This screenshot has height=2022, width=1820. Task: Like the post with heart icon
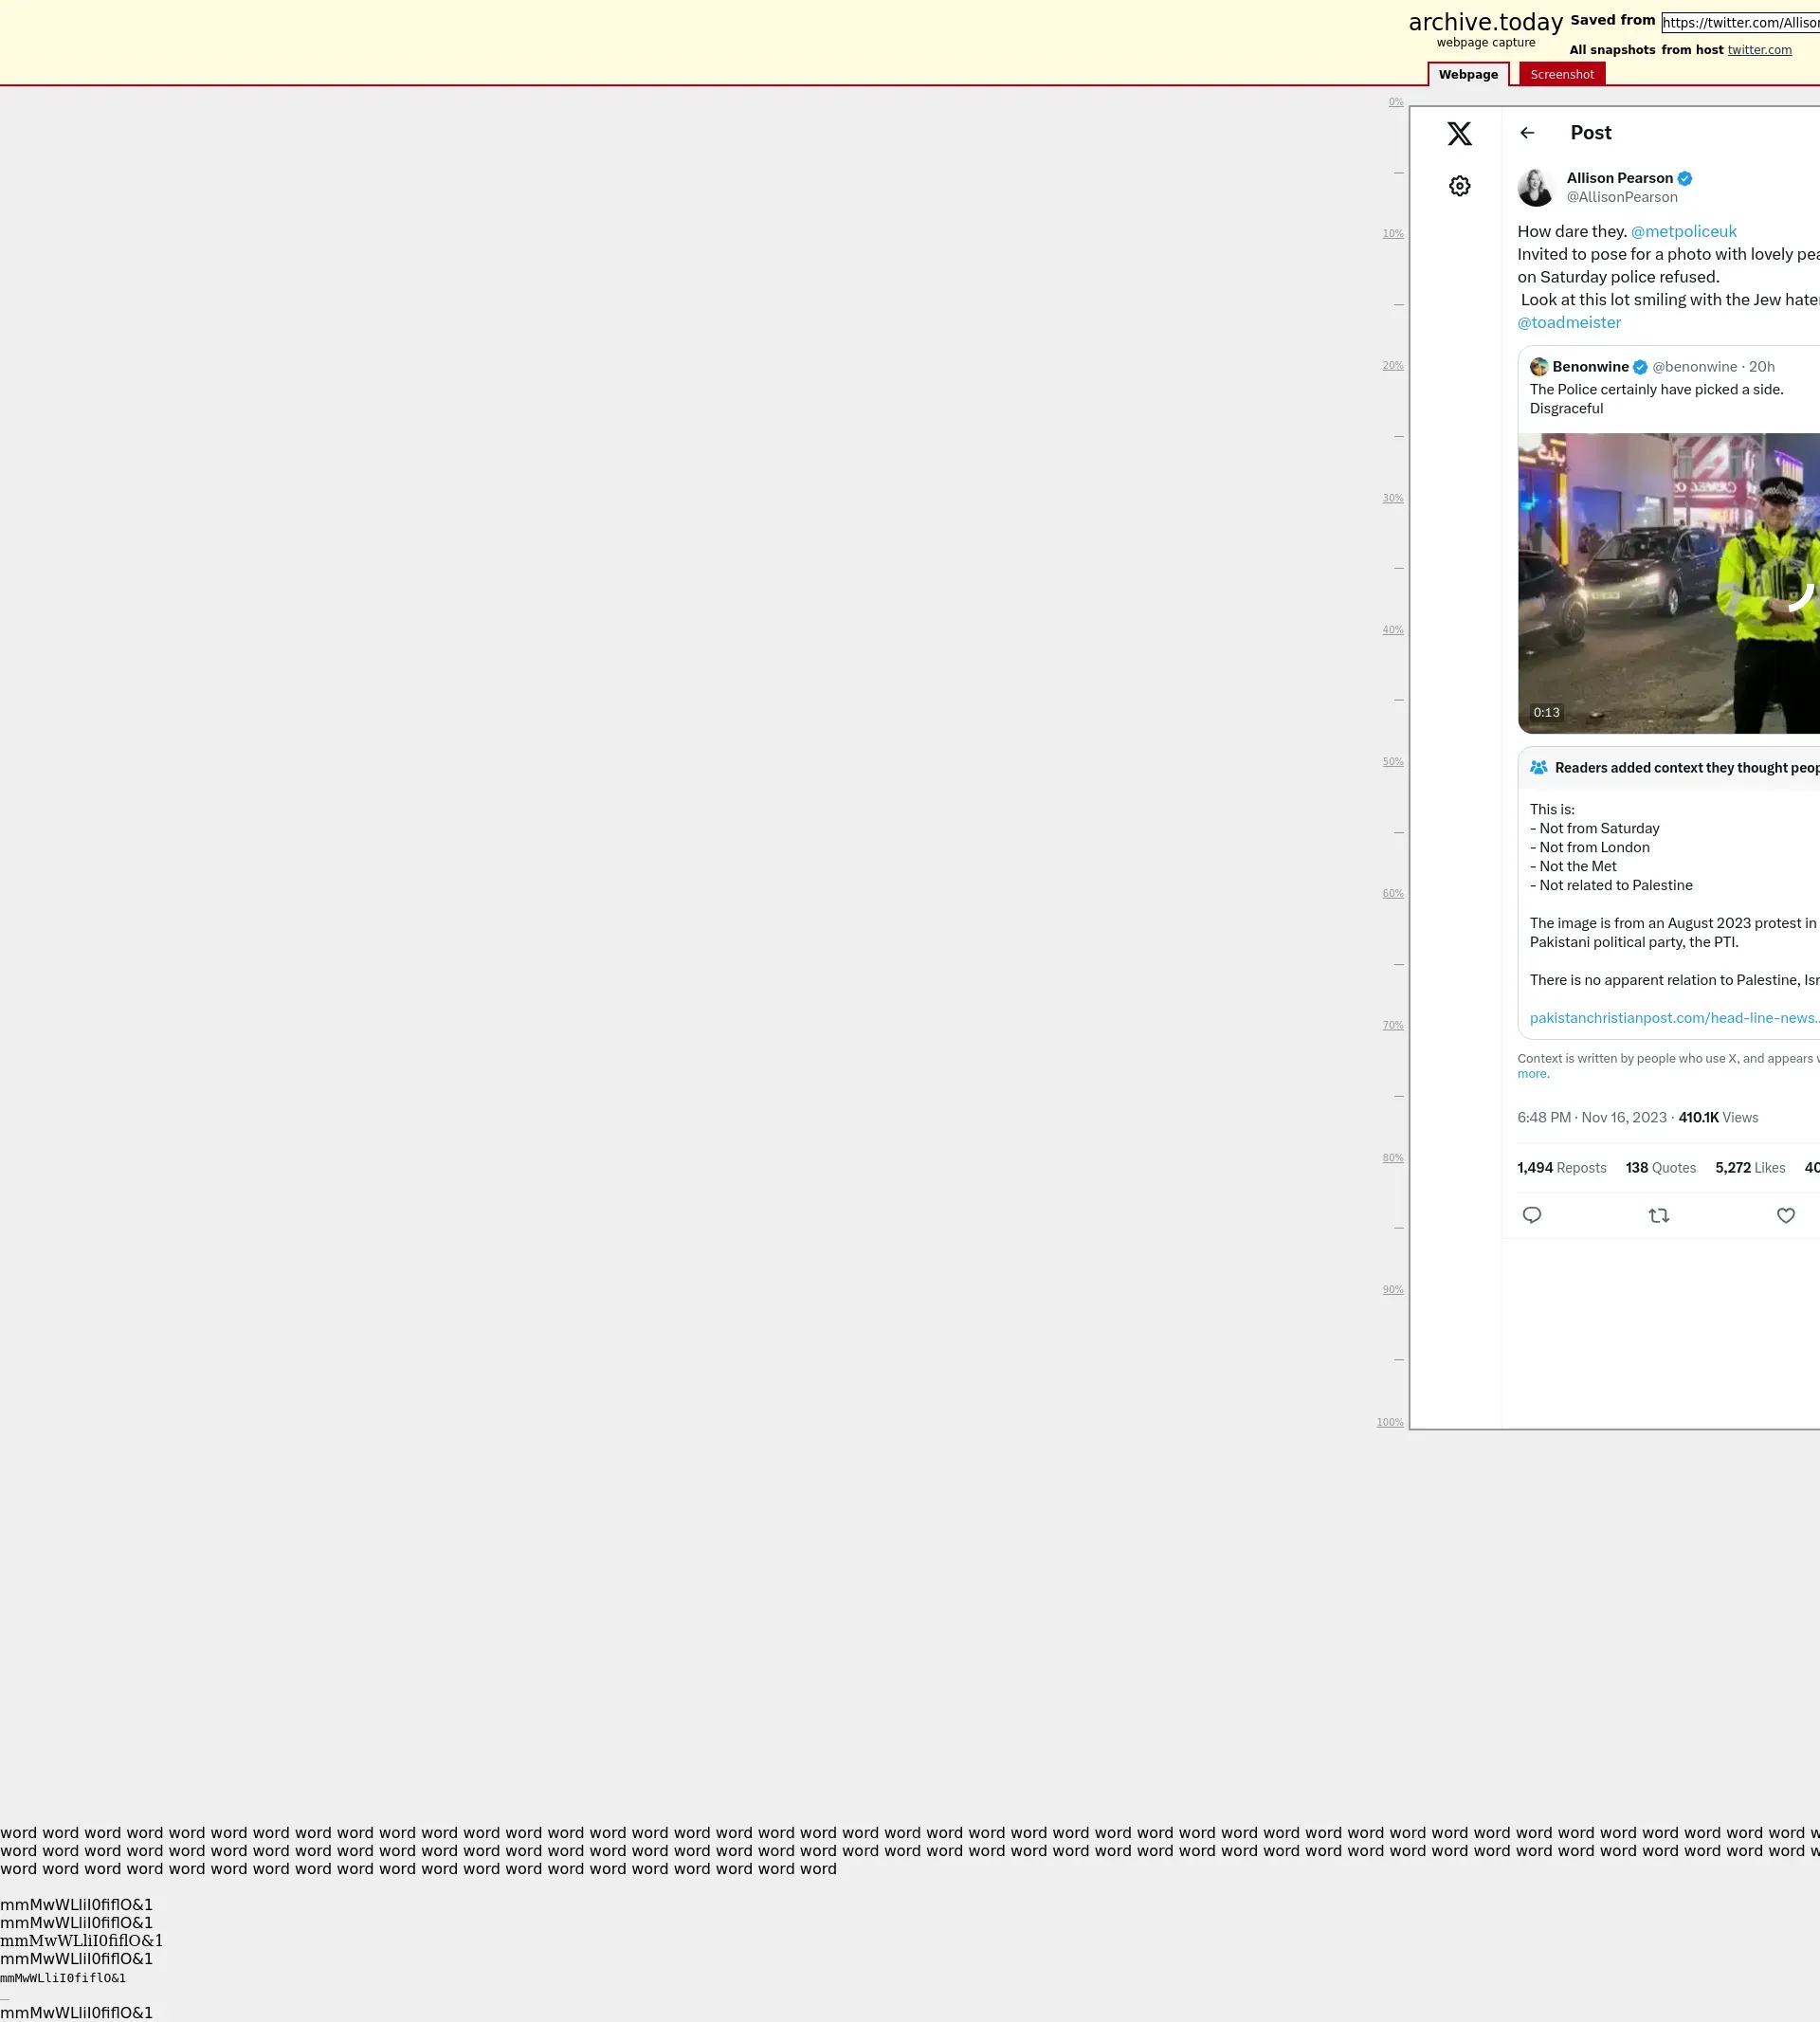point(1785,1215)
